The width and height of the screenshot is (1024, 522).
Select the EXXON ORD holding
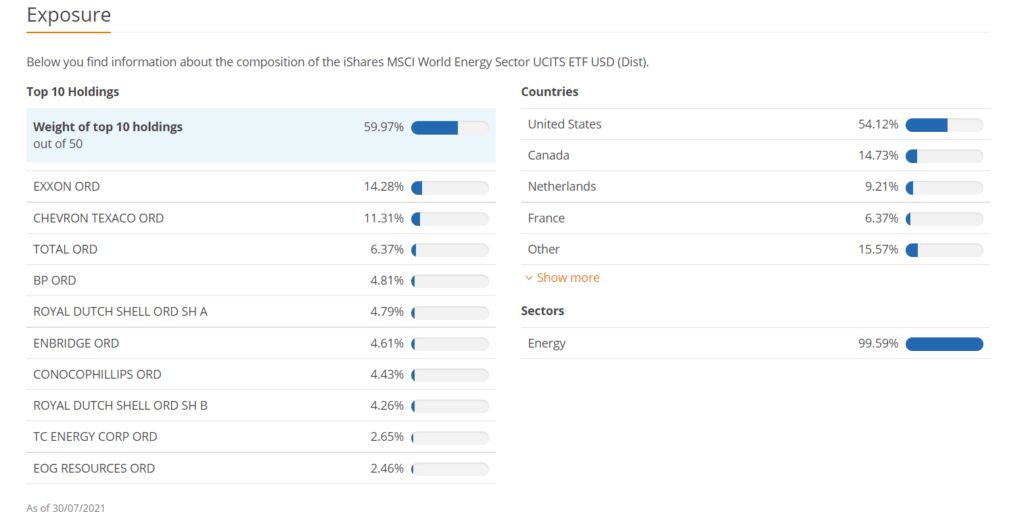pyautogui.click(x=261, y=187)
